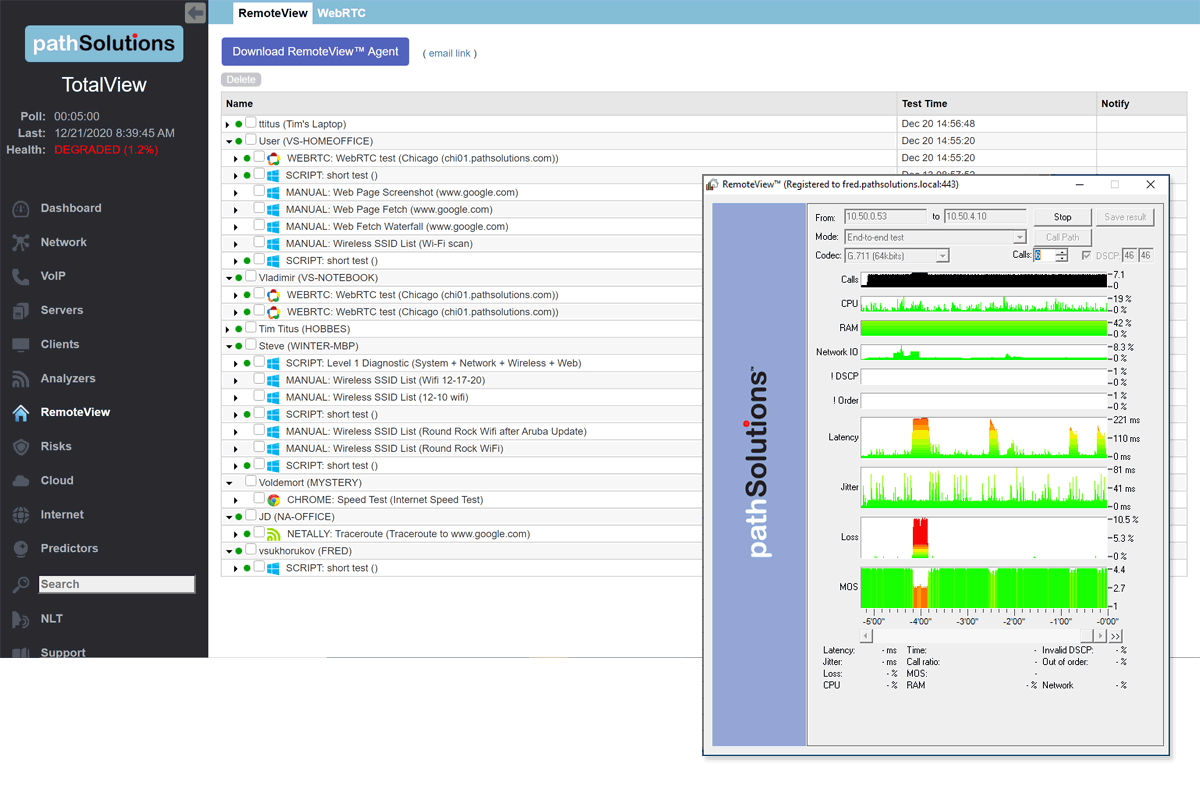Expand the Voldemort (MYSTERY) tree entry

pyautogui.click(x=228, y=482)
